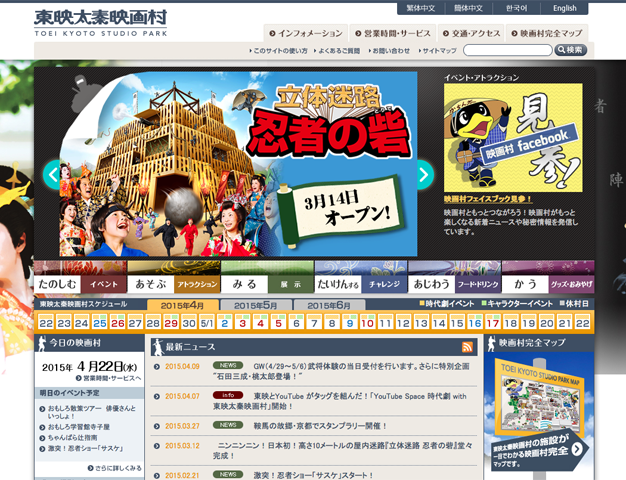This screenshot has width=626, height=480.
Task: Select date 17 in schedule calendar
Action: point(493,322)
